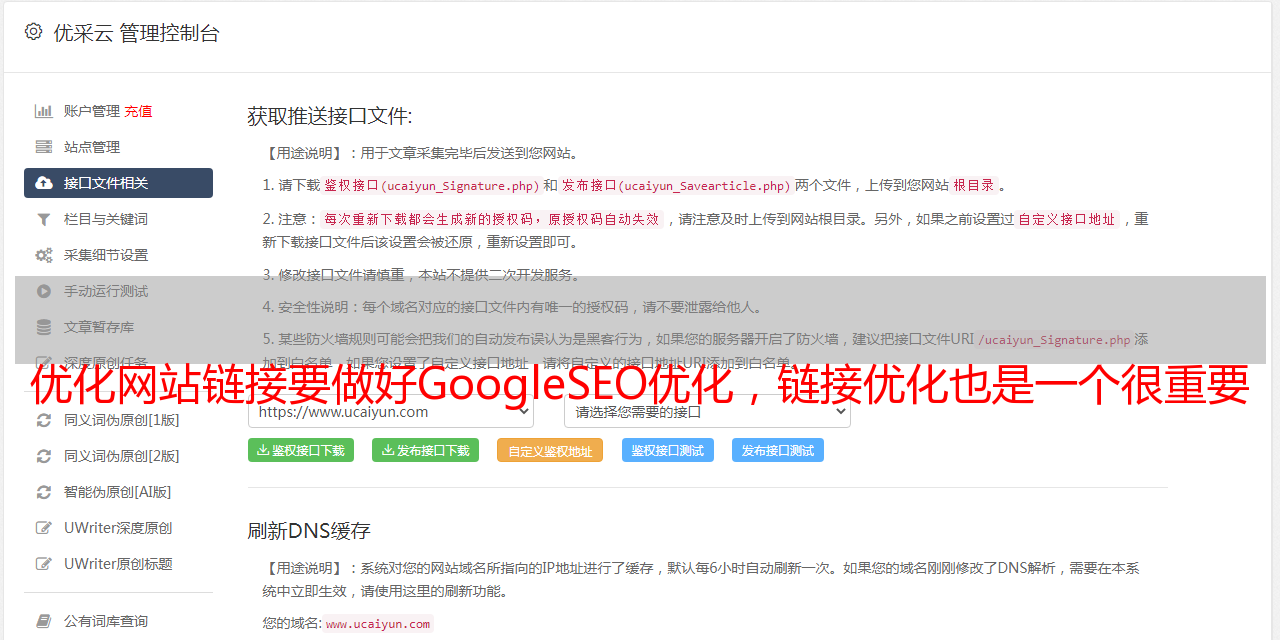The width and height of the screenshot is (1280, 640).
Task: Open UWriter深度原创 in the sidebar
Action: click(118, 528)
